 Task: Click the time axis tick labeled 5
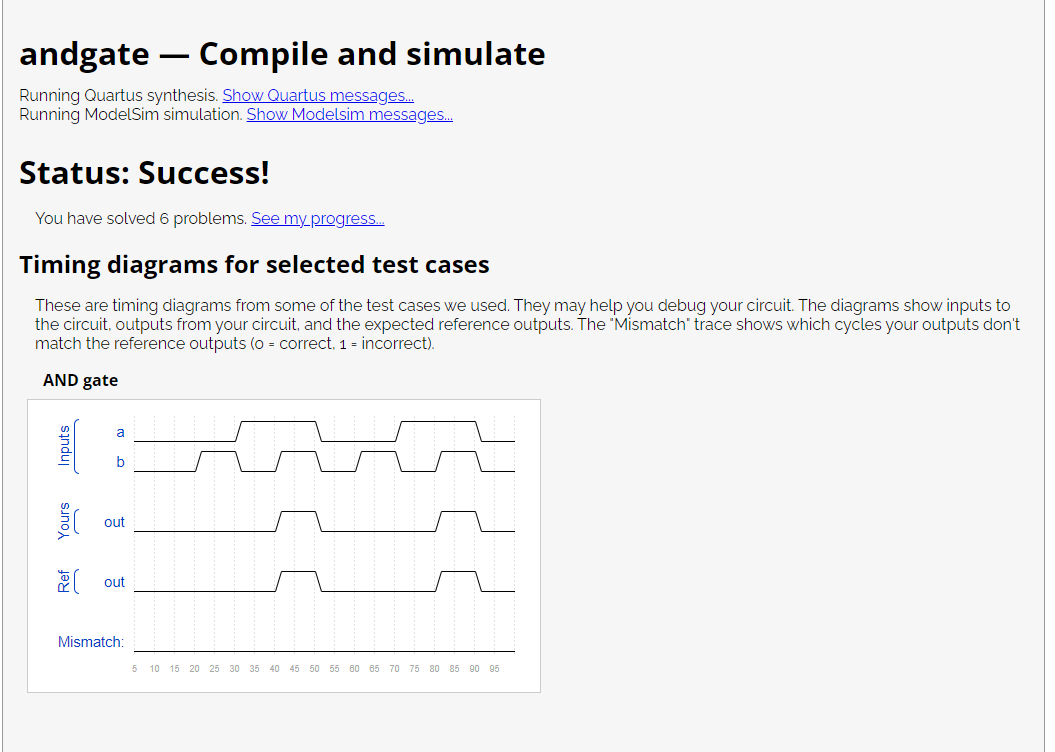[x=135, y=669]
